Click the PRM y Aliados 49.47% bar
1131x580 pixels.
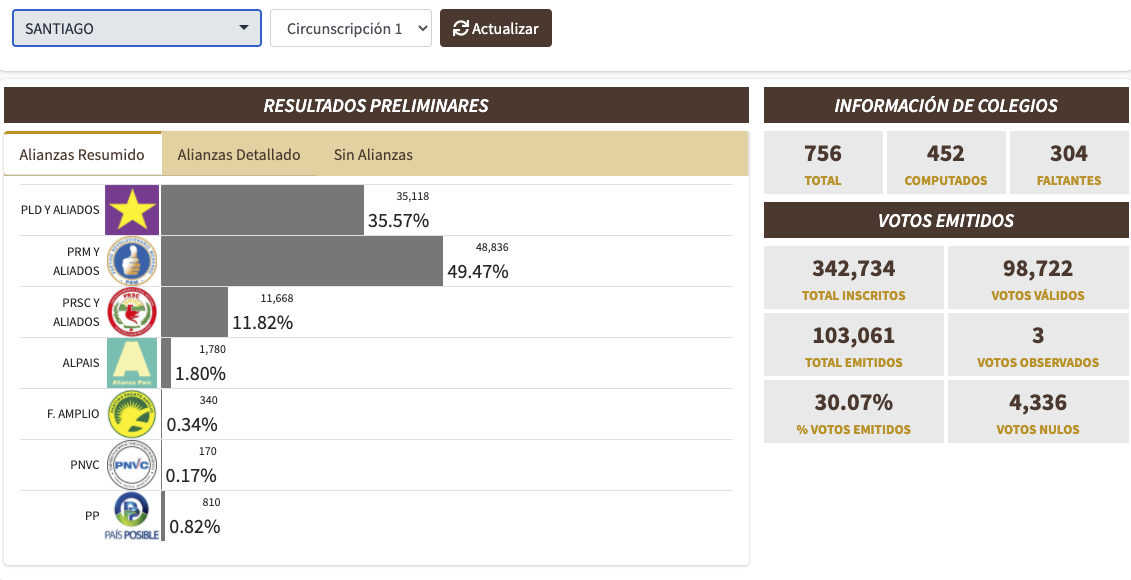pos(302,261)
